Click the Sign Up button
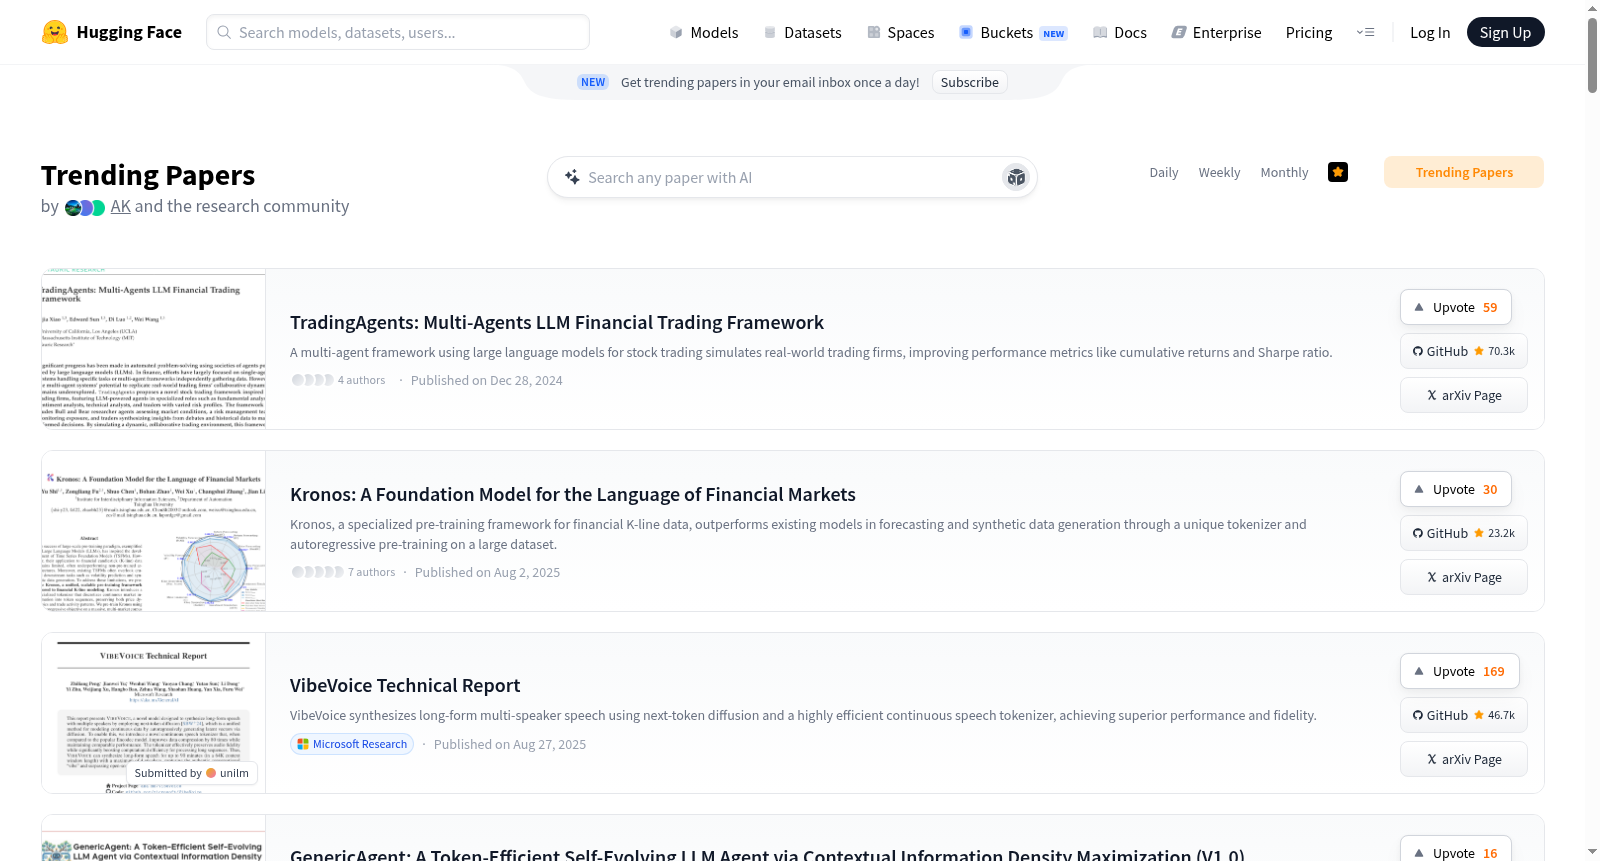The image size is (1600, 861). pyautogui.click(x=1505, y=32)
